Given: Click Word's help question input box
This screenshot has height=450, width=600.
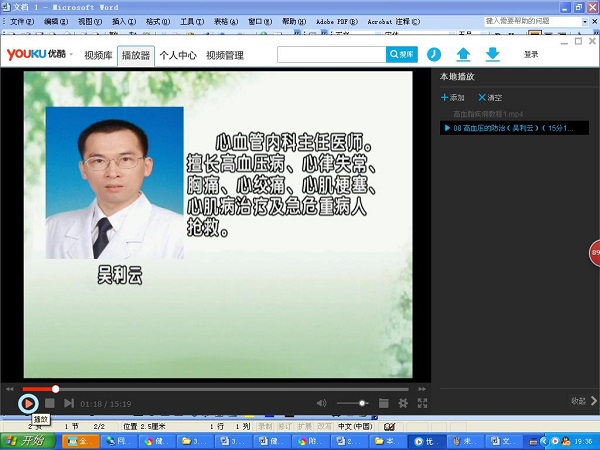Looking at the screenshot, I should point(533,21).
